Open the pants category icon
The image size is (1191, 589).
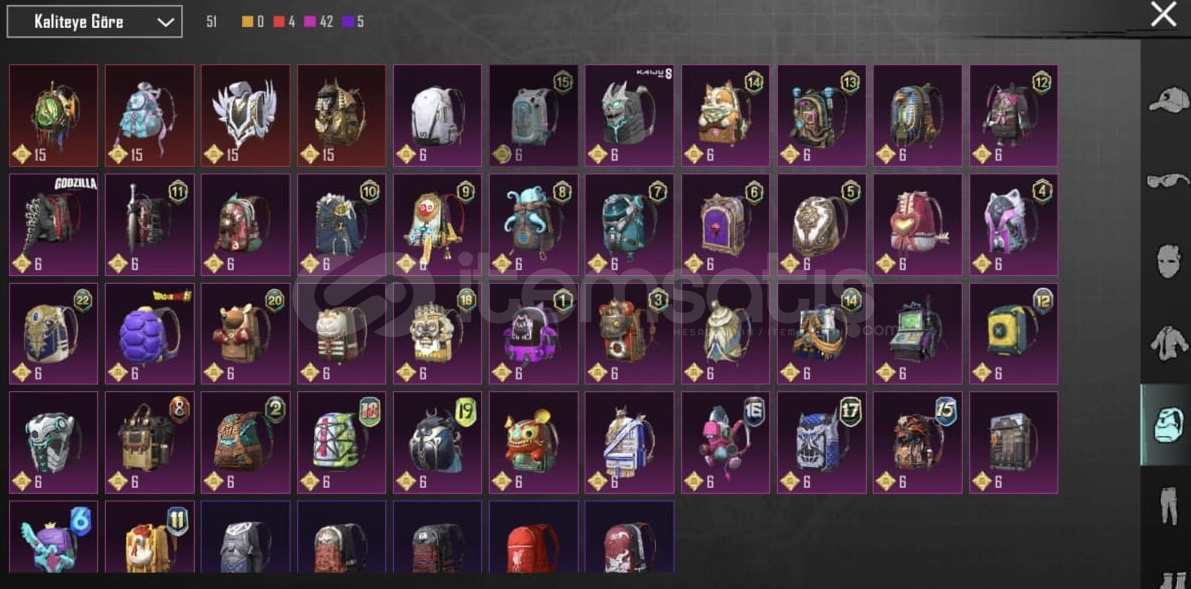point(1168,503)
